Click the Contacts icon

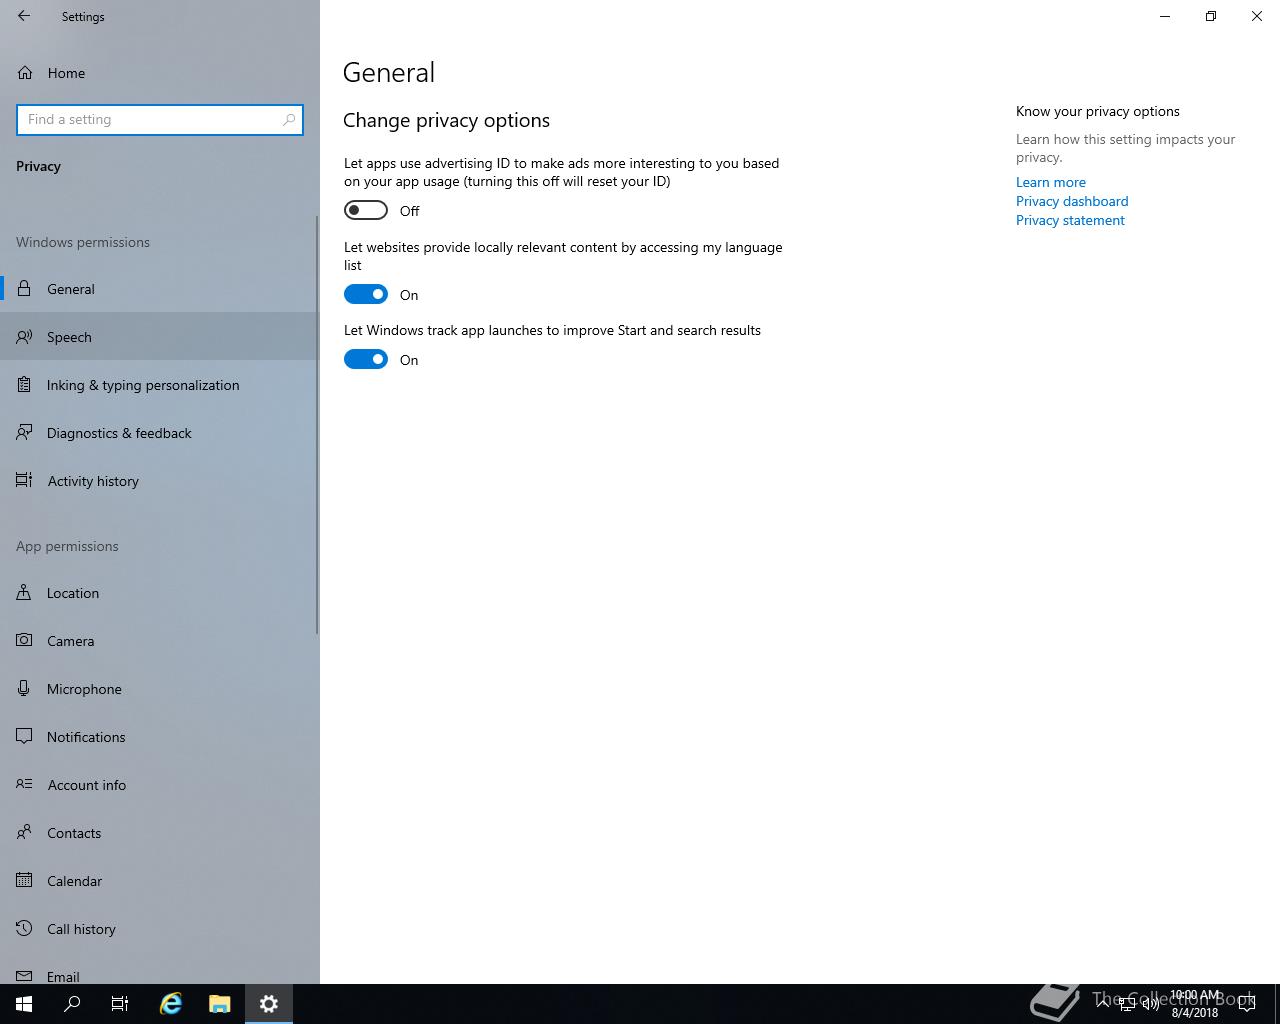click(x=24, y=833)
